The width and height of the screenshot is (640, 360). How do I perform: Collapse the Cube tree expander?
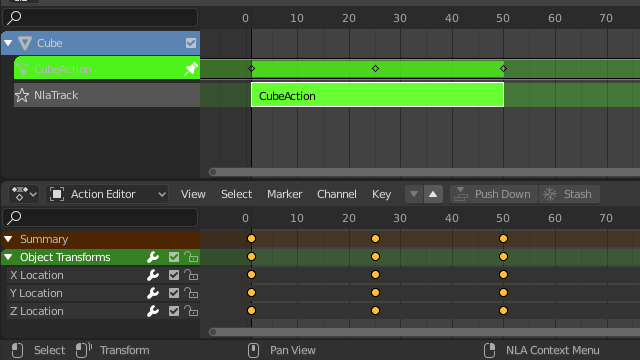(8, 42)
